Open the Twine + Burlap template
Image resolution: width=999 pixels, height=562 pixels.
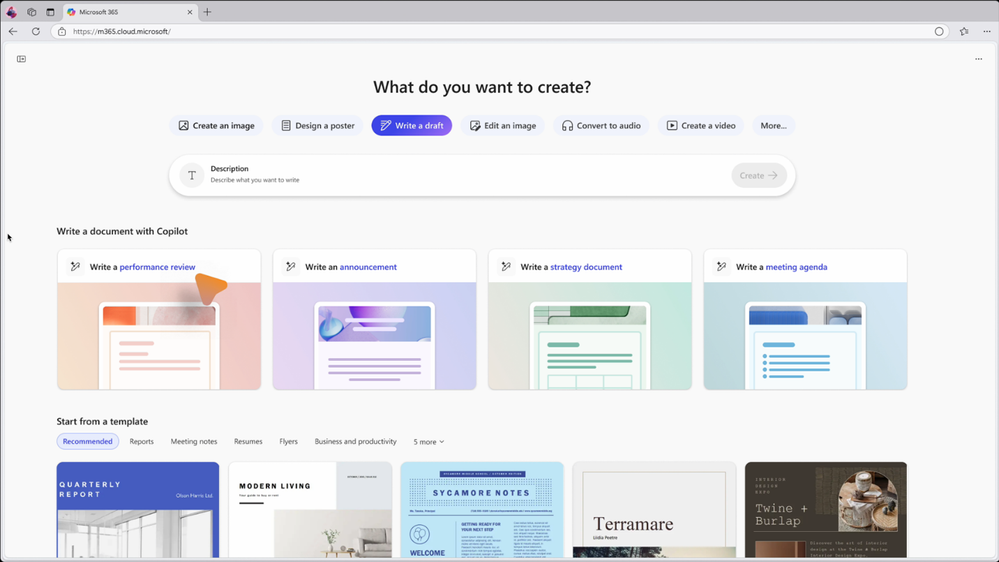pos(826,510)
